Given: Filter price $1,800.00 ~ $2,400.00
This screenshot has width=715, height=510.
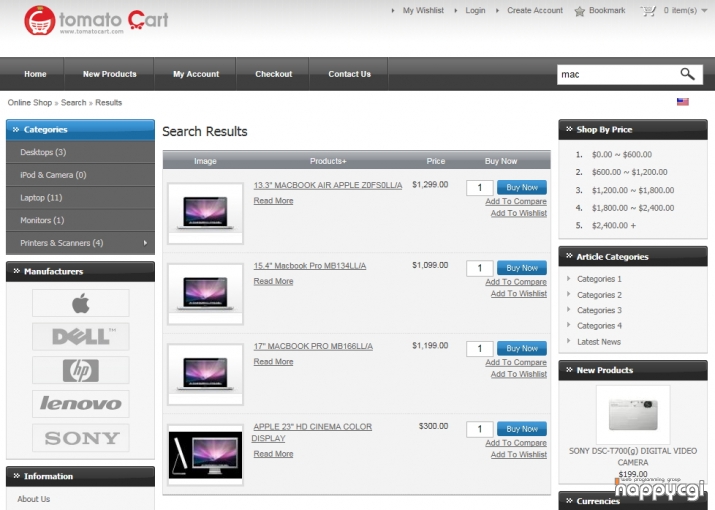Looking at the screenshot, I should [x=632, y=208].
